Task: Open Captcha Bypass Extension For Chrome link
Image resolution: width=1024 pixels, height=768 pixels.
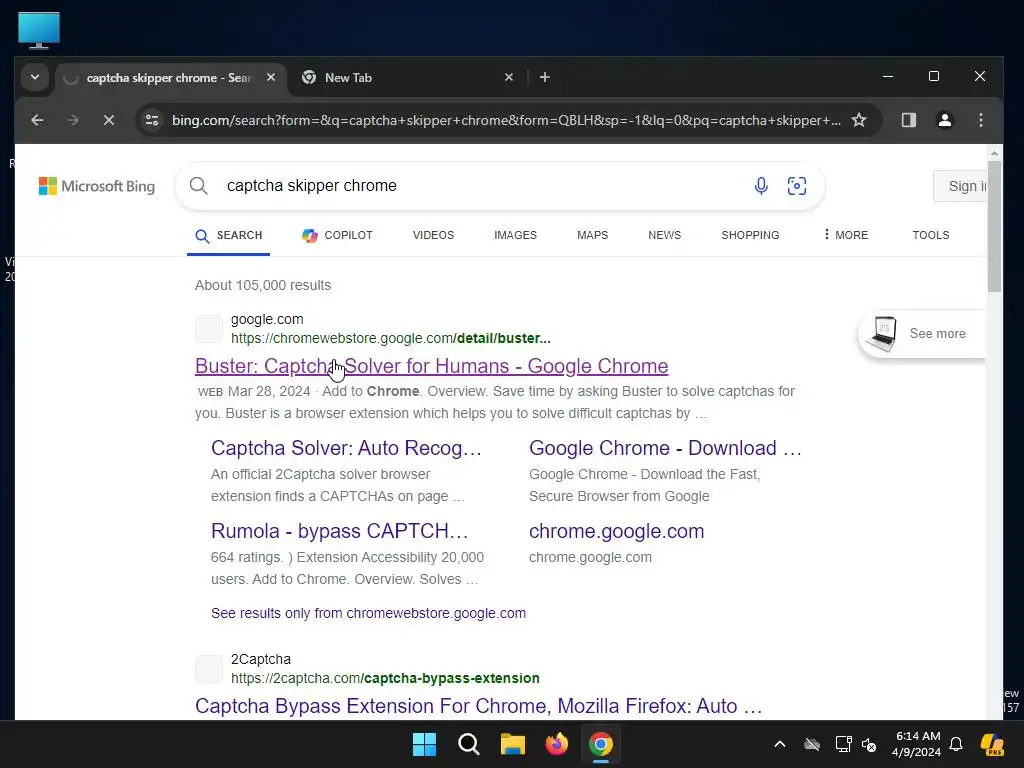Action: [x=479, y=706]
